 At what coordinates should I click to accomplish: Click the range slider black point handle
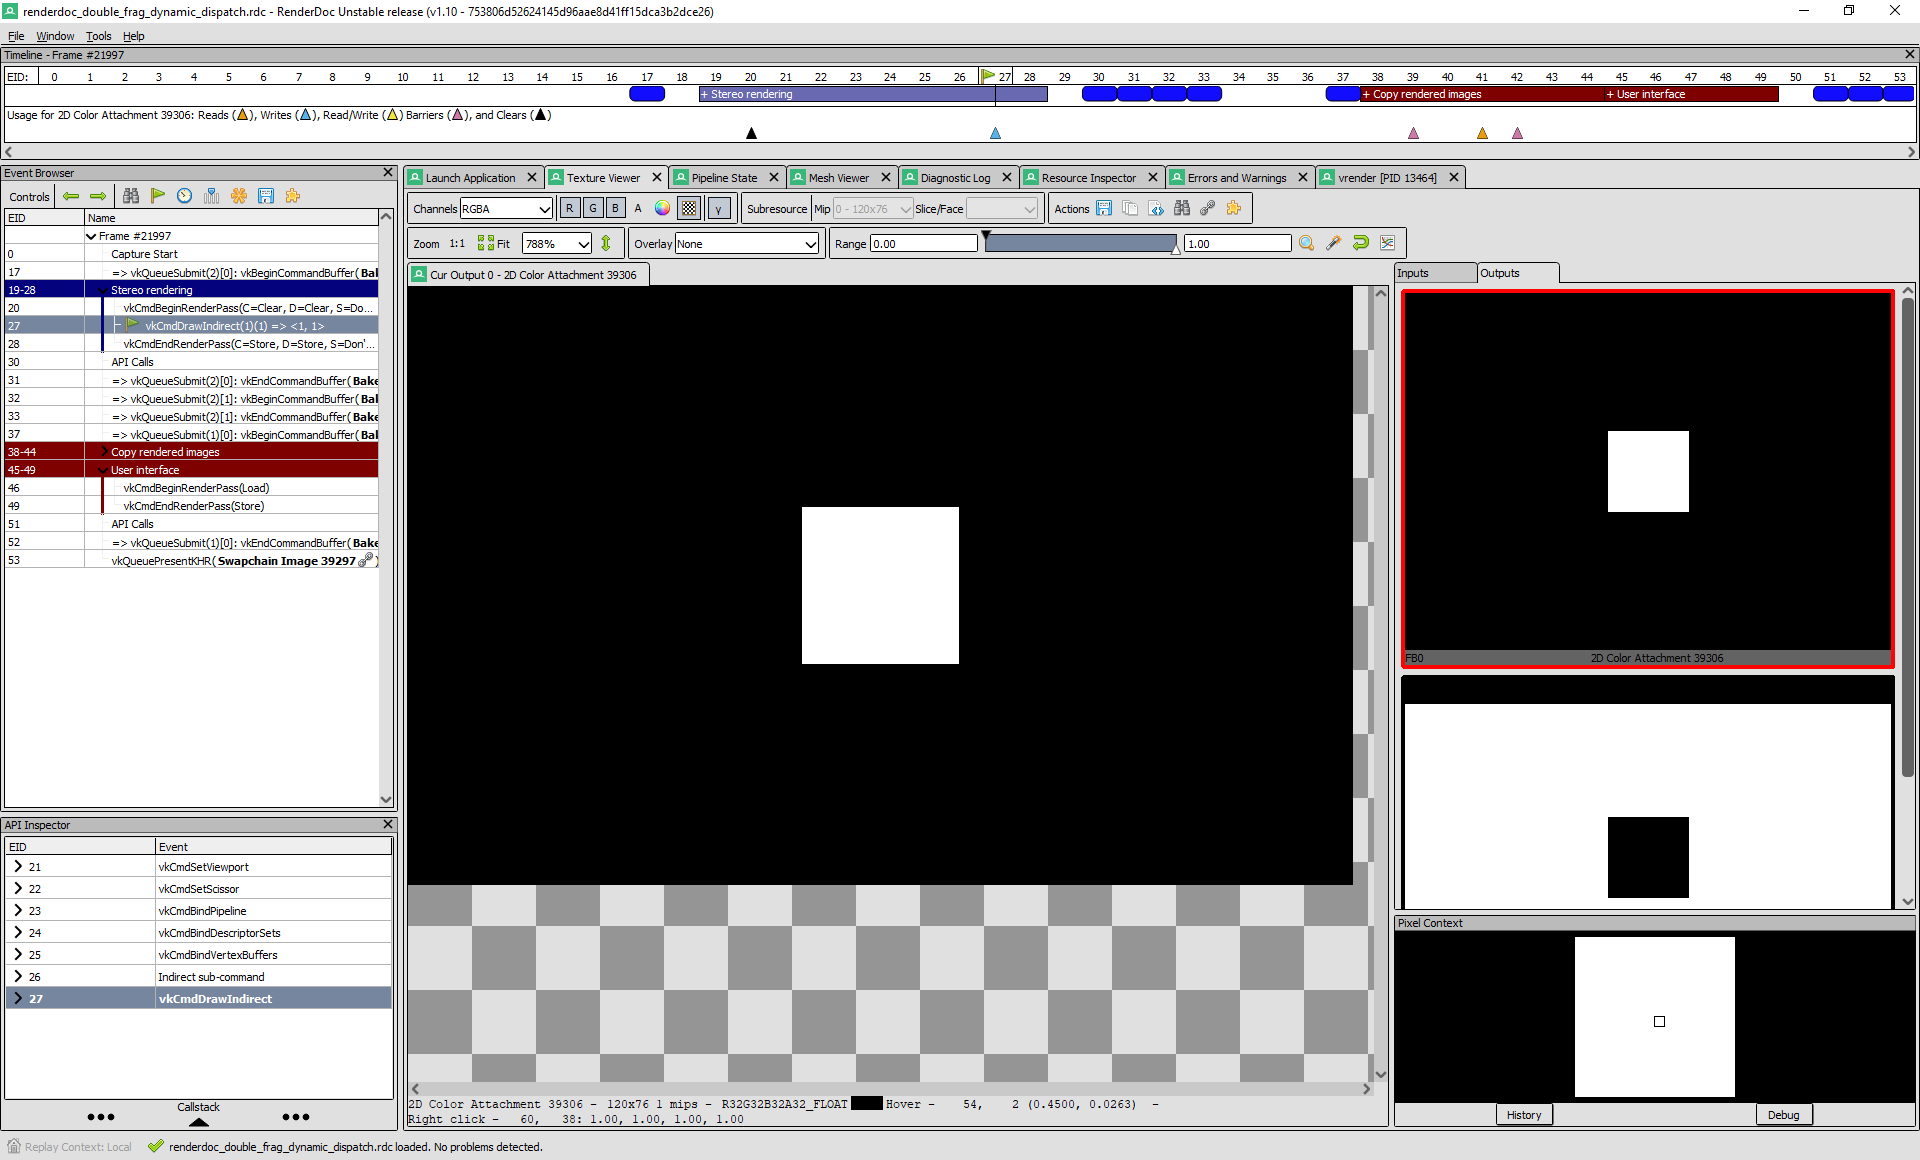coord(986,237)
